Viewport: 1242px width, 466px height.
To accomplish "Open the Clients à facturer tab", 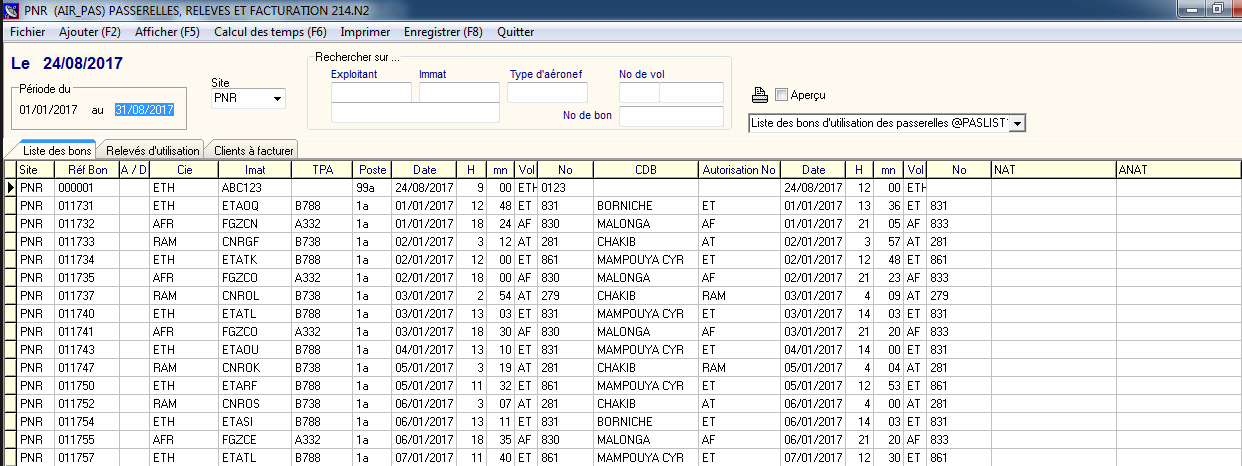I will tap(254, 151).
